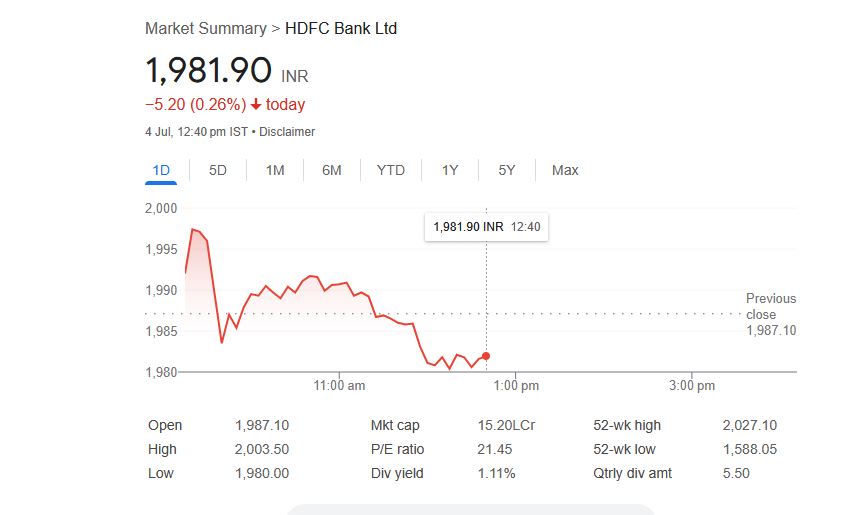Open the Max time range tab
This screenshot has width=846, height=515.
565,170
